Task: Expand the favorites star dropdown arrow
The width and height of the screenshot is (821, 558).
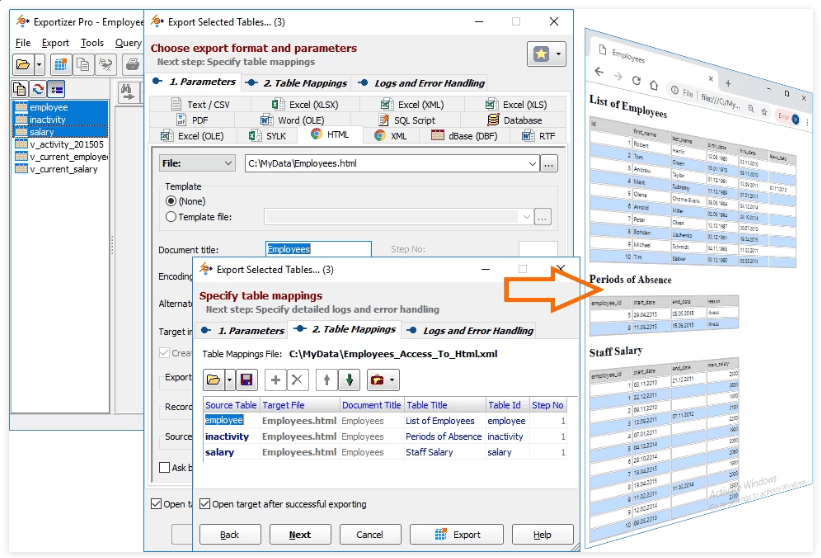Action: pyautogui.click(x=559, y=54)
